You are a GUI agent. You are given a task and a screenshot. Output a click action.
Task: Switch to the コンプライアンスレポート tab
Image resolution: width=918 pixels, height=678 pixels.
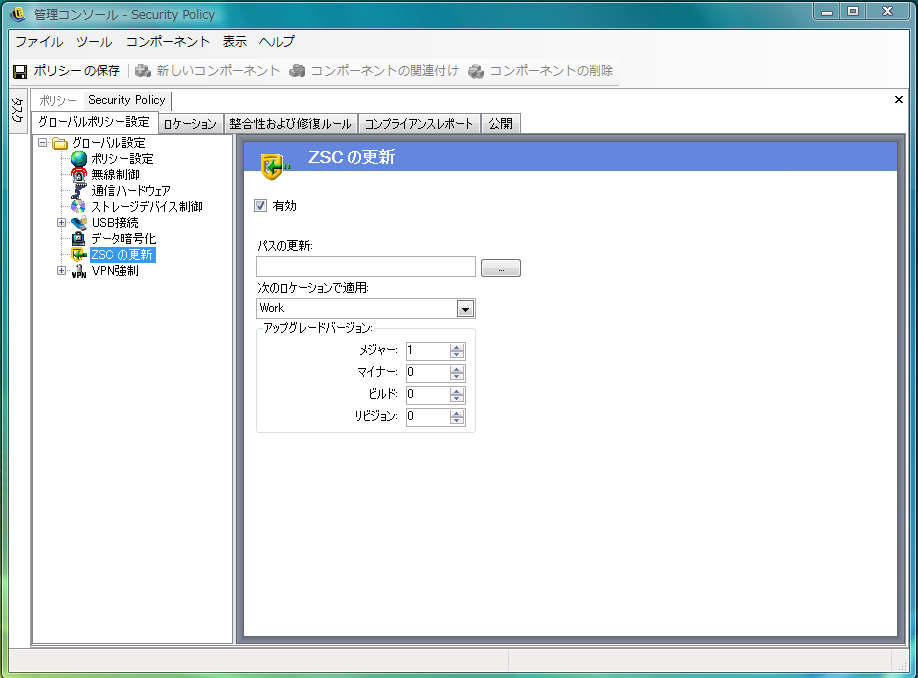[x=419, y=124]
